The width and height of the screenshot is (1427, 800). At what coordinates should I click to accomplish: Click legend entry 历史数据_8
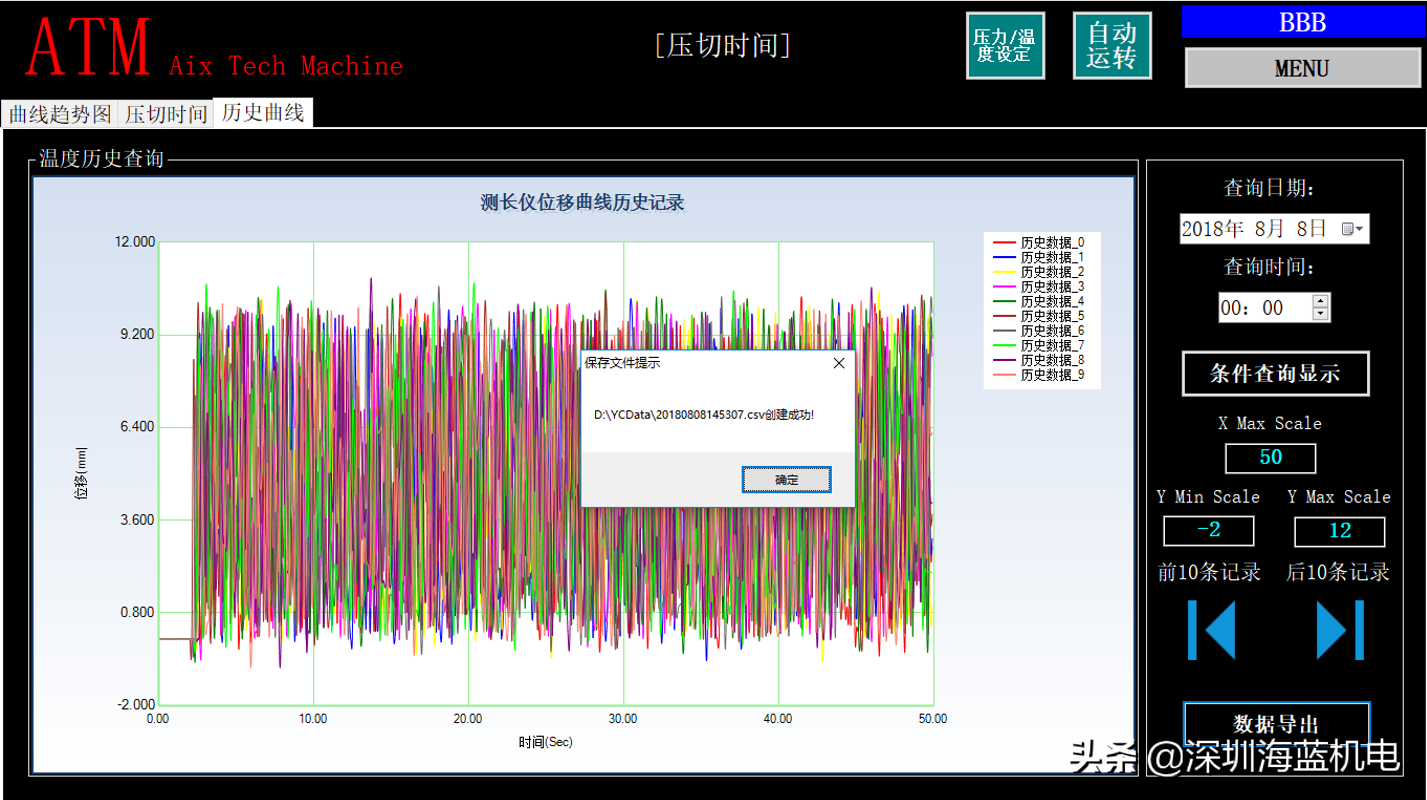click(x=1038, y=360)
